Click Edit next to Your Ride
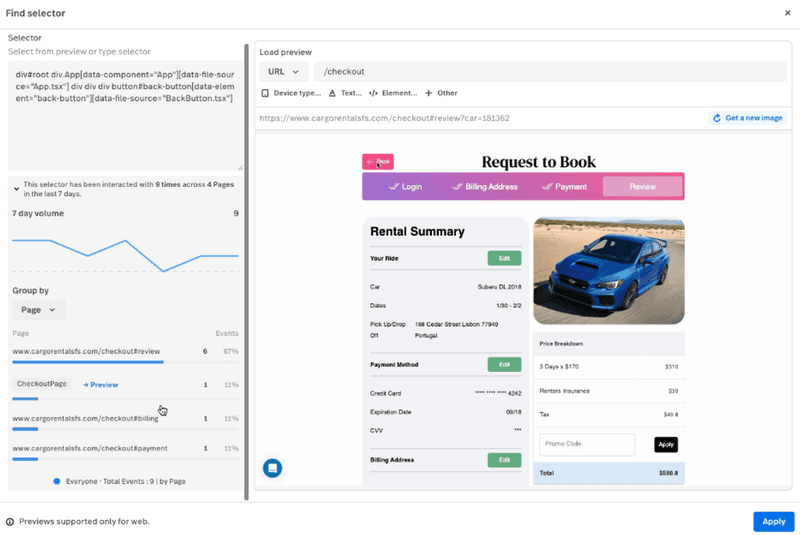The height and width of the screenshot is (535, 800). [x=504, y=258]
